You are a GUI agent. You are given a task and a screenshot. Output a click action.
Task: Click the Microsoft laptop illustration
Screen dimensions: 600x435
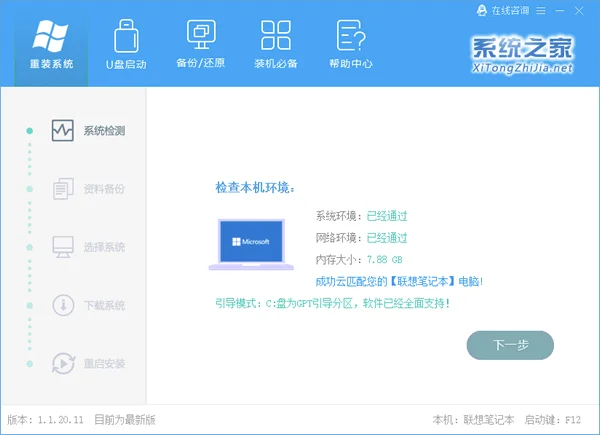(251, 244)
